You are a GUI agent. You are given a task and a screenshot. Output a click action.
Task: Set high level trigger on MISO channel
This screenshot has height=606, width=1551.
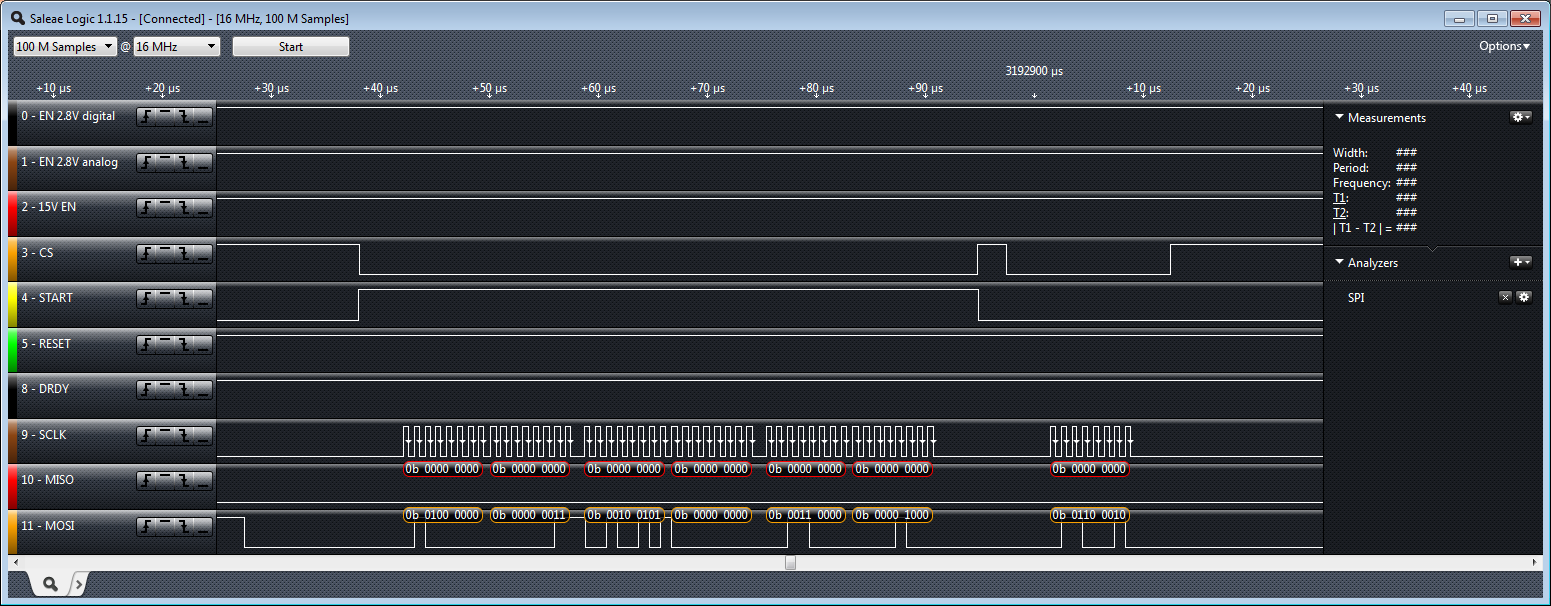165,480
